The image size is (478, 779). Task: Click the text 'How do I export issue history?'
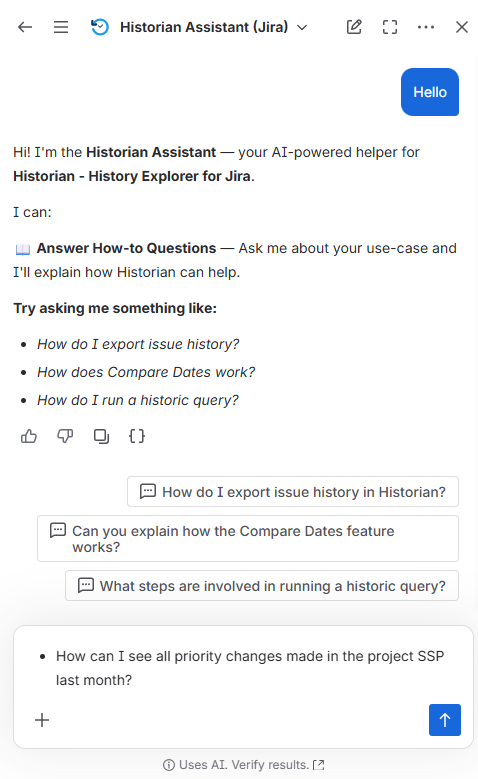pos(138,344)
